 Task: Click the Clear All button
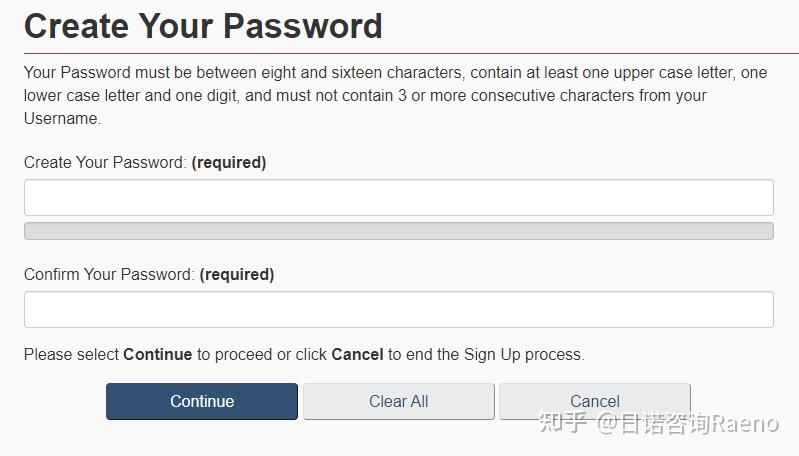click(x=398, y=401)
